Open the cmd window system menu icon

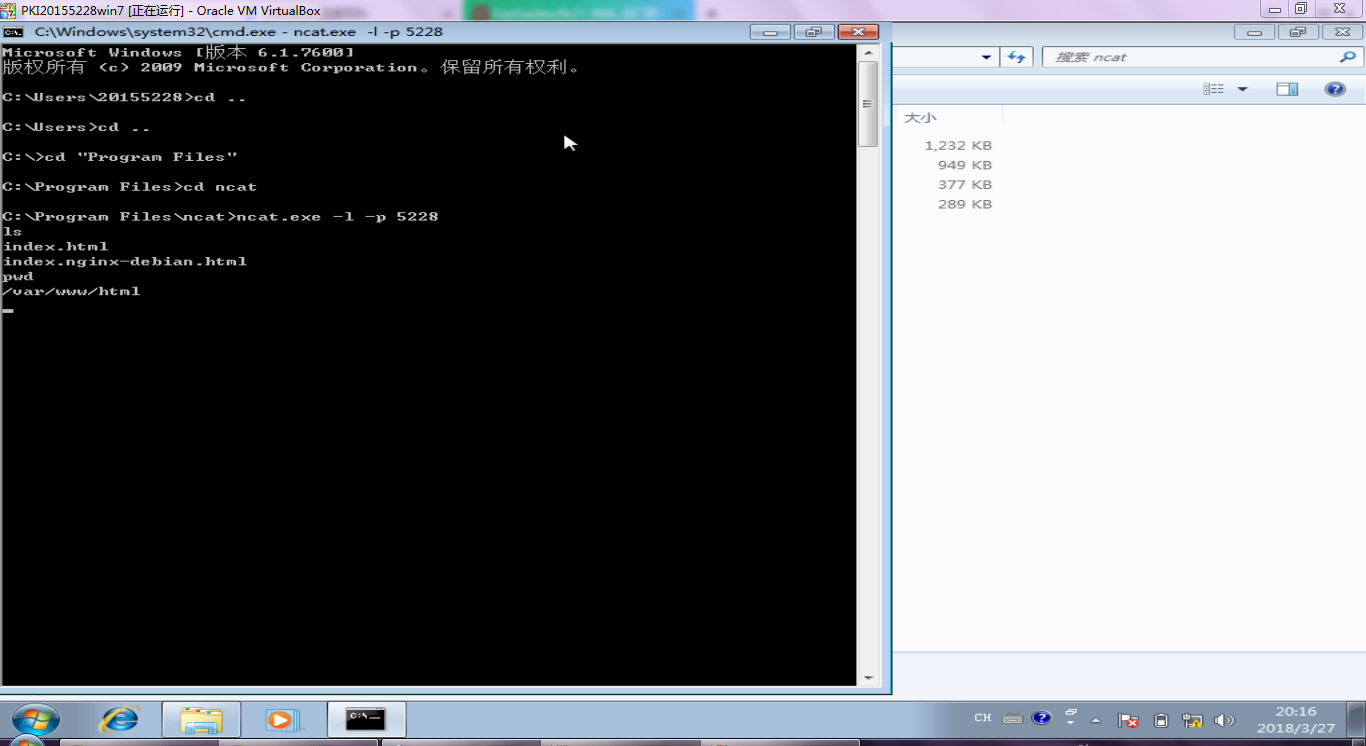pos(13,32)
